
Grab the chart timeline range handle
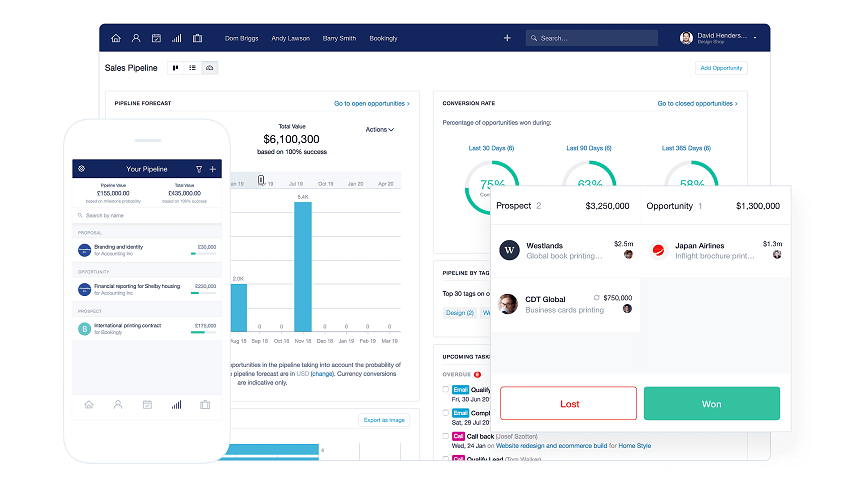261,180
